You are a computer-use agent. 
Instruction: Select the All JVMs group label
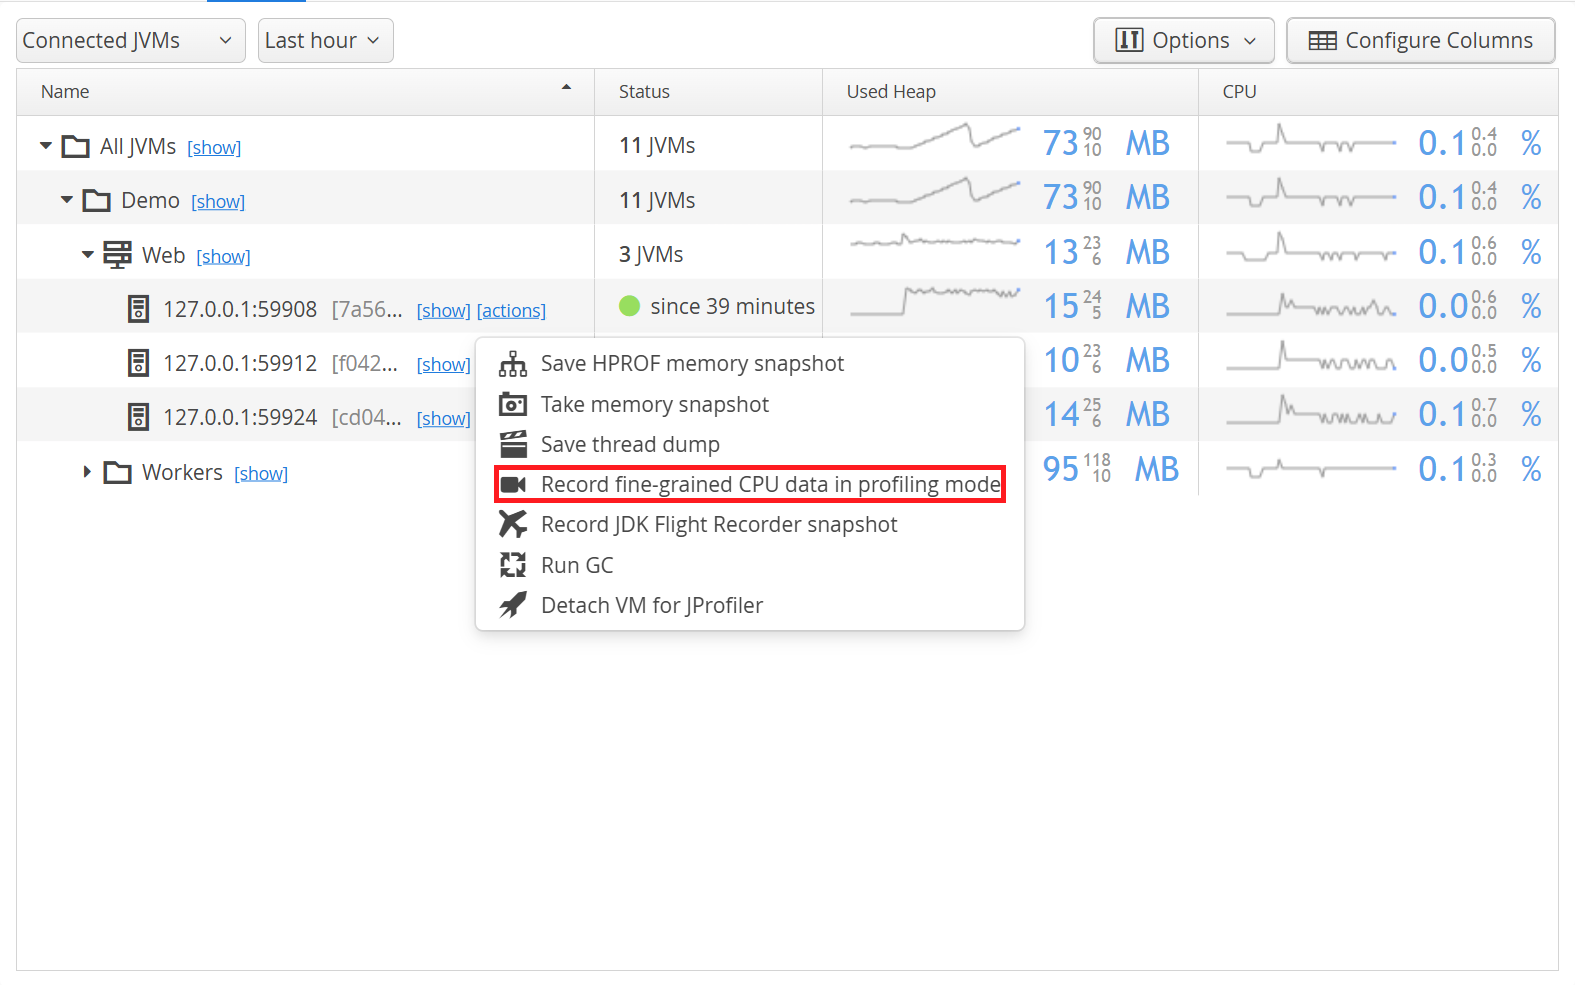click(x=138, y=147)
